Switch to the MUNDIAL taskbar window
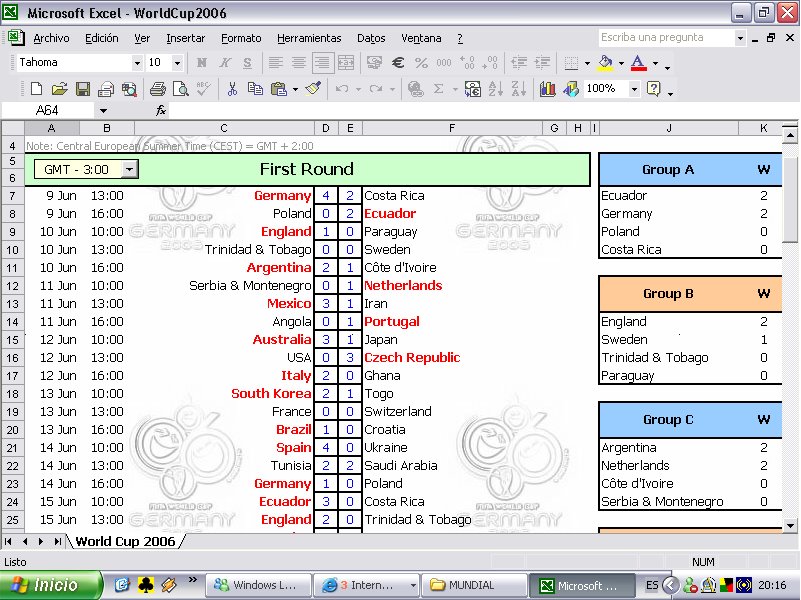The height and width of the screenshot is (600, 801). tap(473, 585)
